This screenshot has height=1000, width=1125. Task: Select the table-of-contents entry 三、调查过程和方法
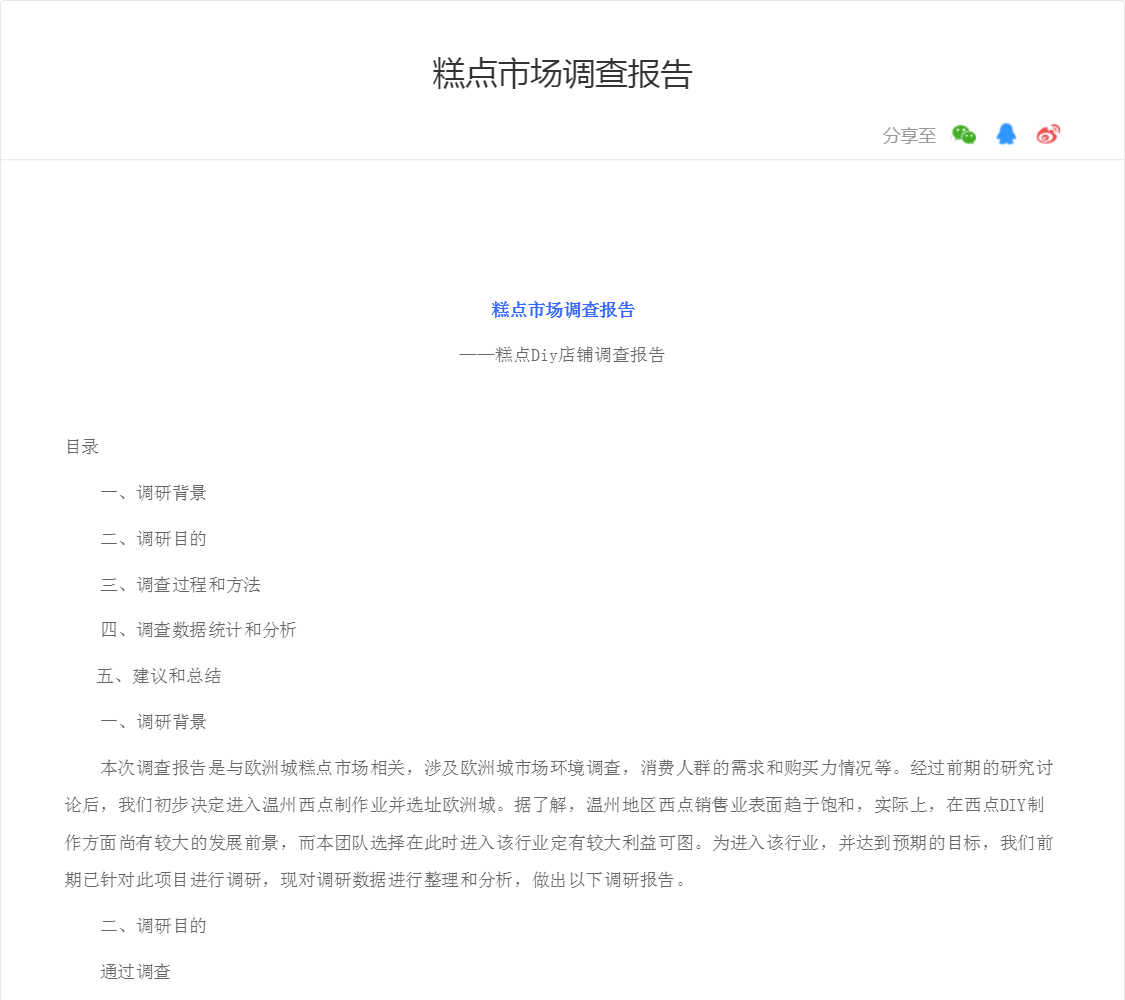180,585
